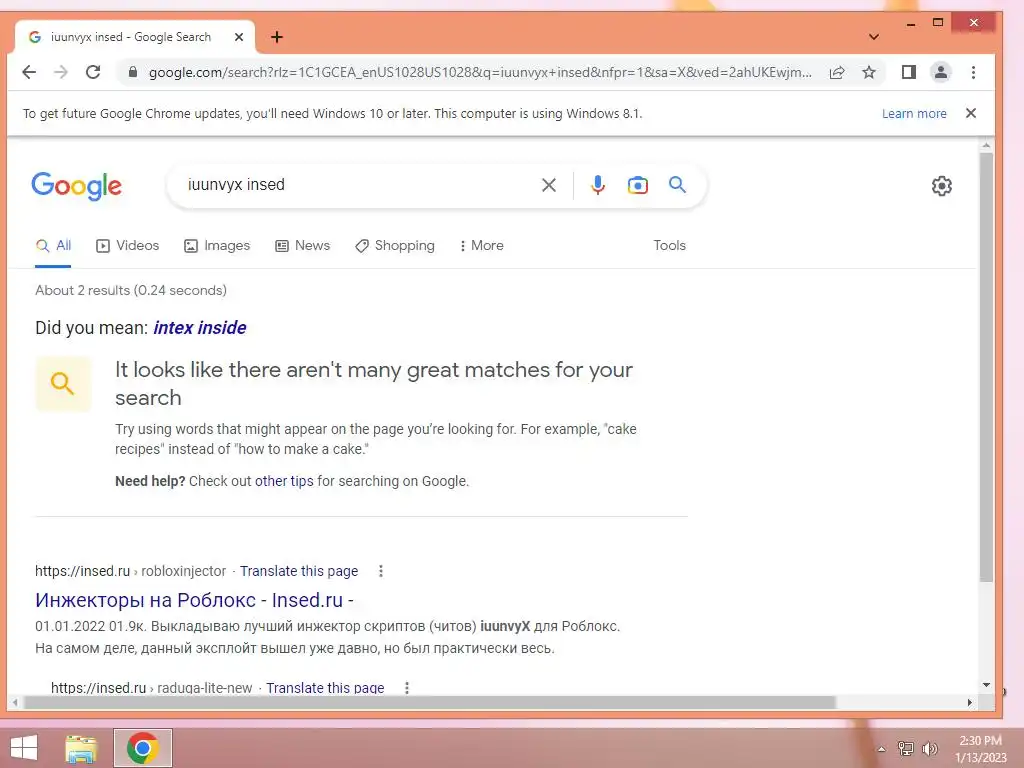1024x768 pixels.
Task: Submit search with magnifier icon
Action: [677, 185]
